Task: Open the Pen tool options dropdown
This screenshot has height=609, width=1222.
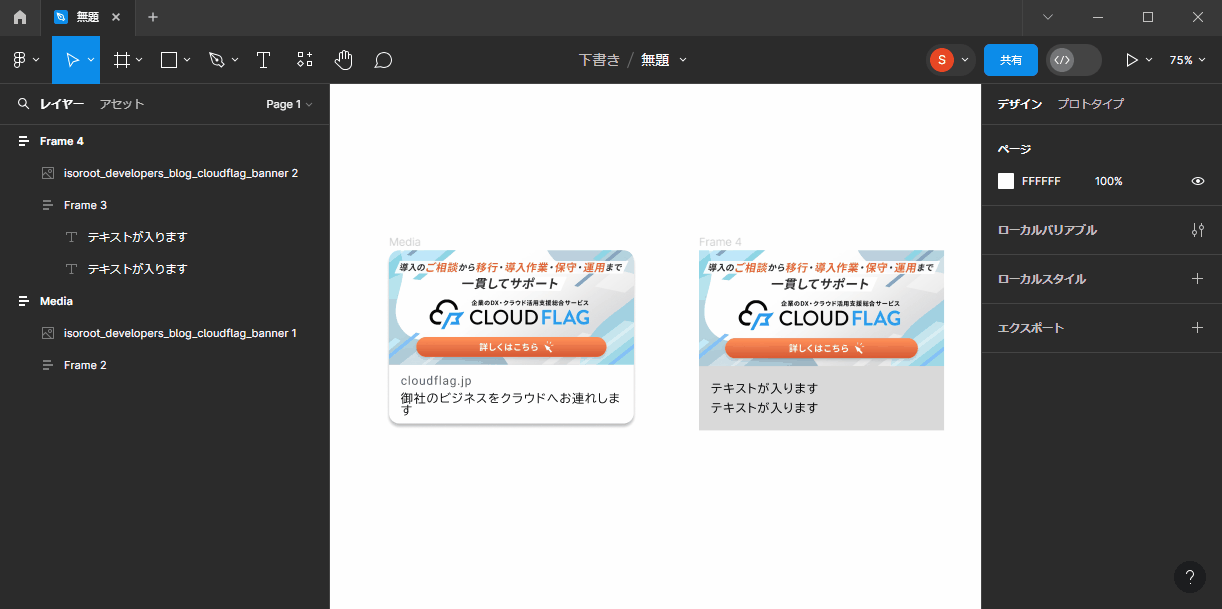Action: [x=235, y=60]
